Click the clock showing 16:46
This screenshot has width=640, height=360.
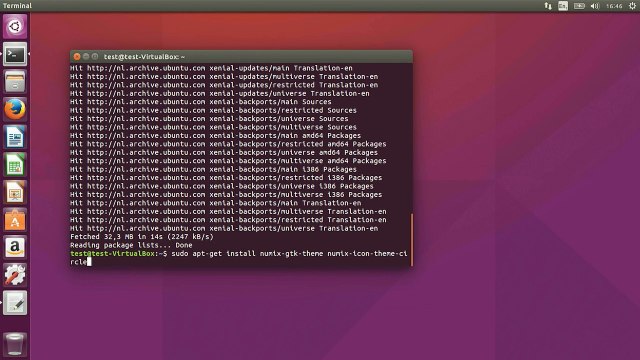614,6
